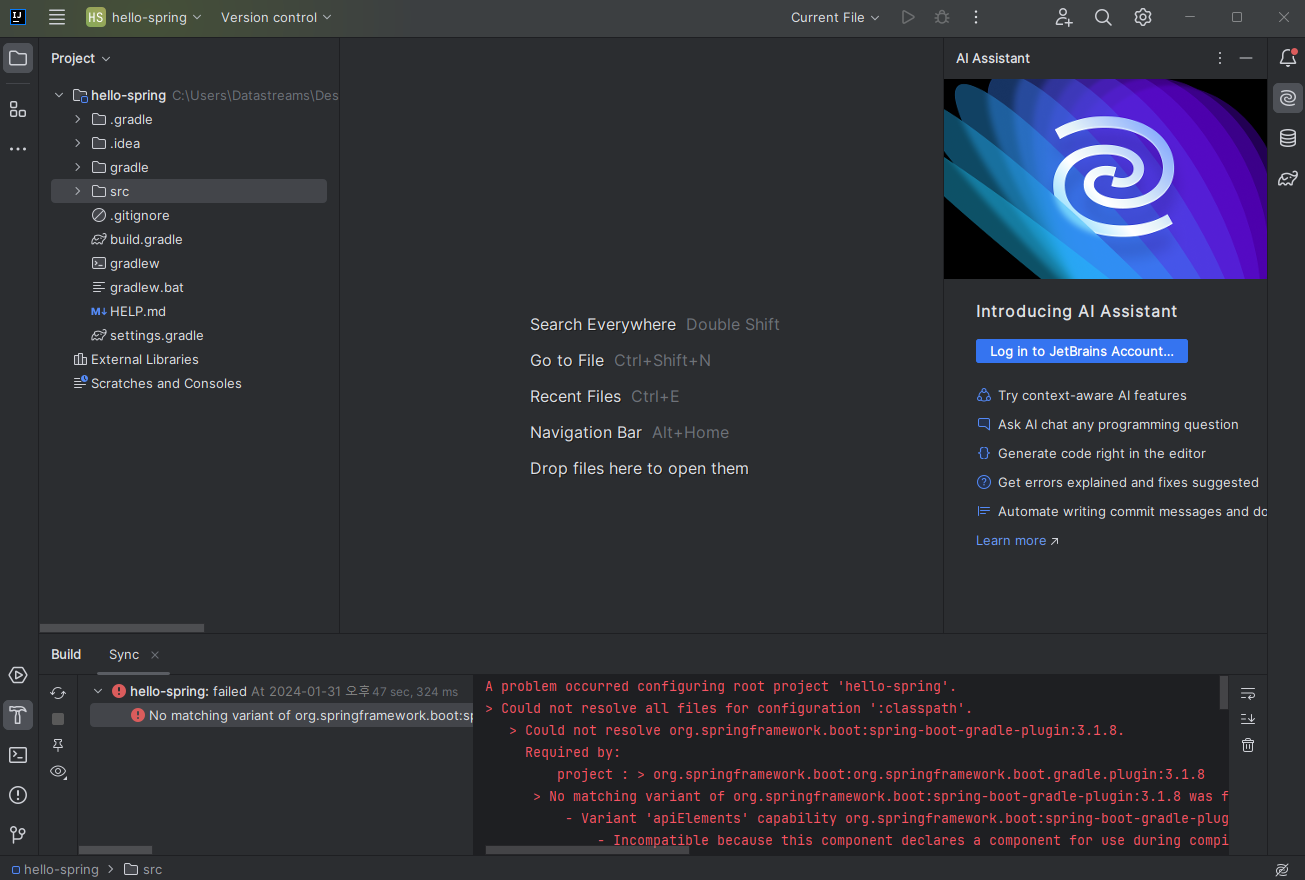1305x880 pixels.
Task: Open the hello-spring project dropdown
Action: 144,17
